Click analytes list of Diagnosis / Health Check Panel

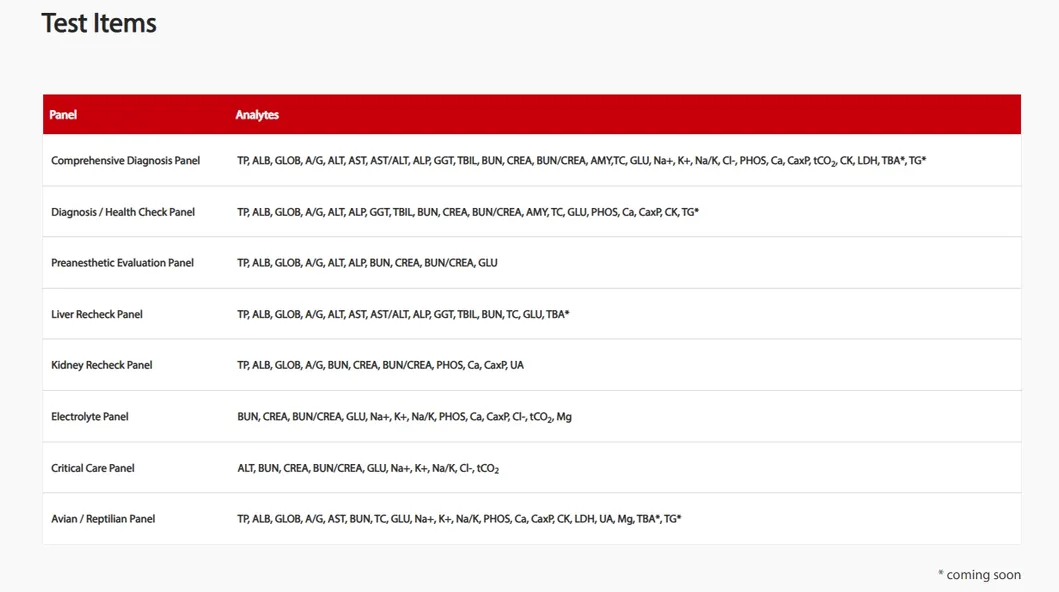[x=467, y=212]
